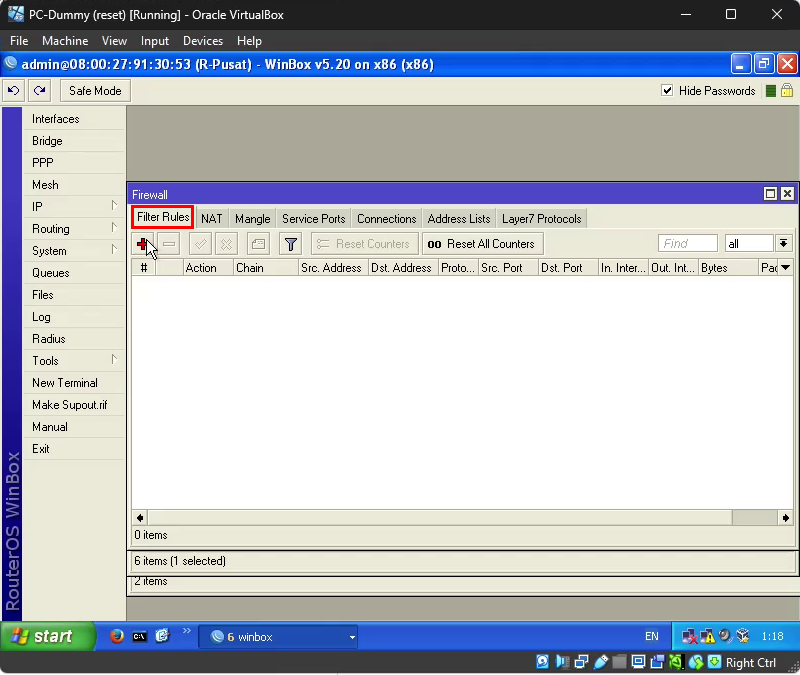Click the Redo arrow in WinBox toolbar

point(39,91)
